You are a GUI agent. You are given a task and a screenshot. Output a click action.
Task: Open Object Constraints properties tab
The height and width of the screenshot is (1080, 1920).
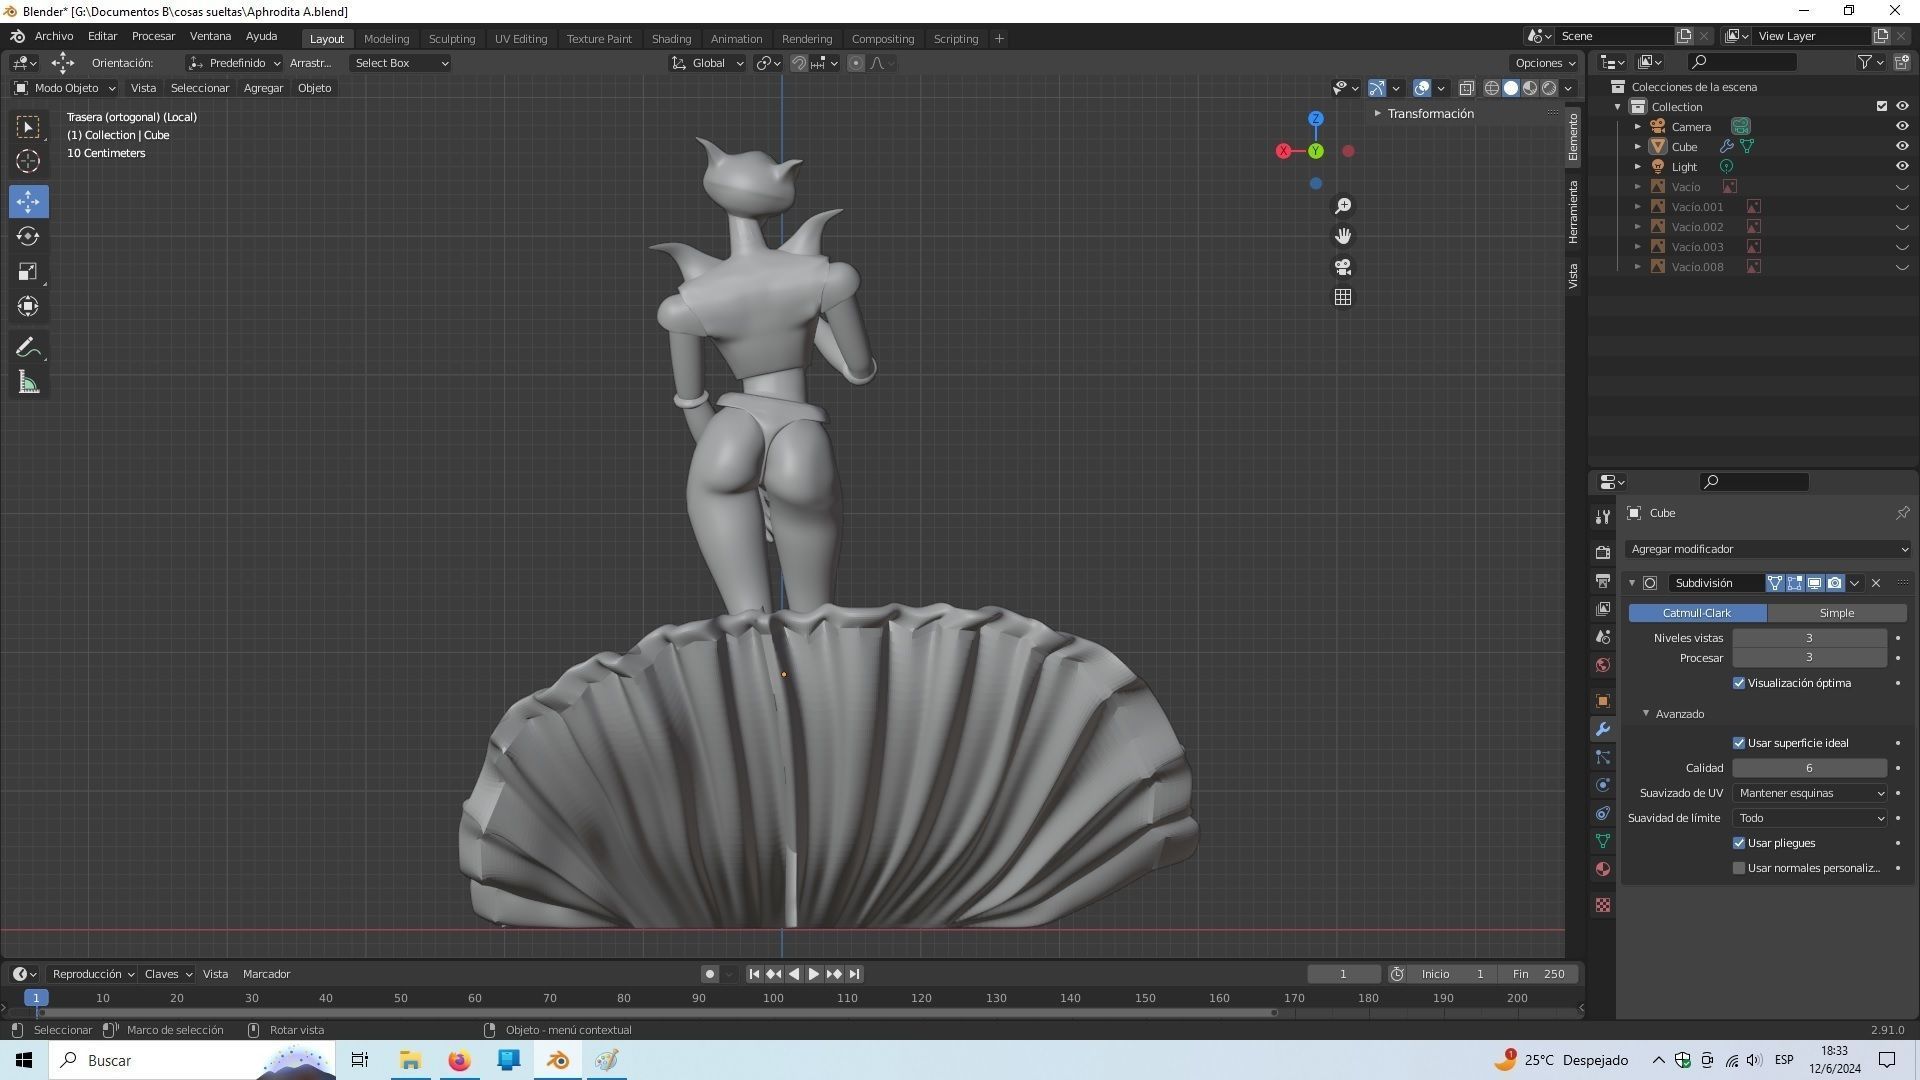(1603, 813)
